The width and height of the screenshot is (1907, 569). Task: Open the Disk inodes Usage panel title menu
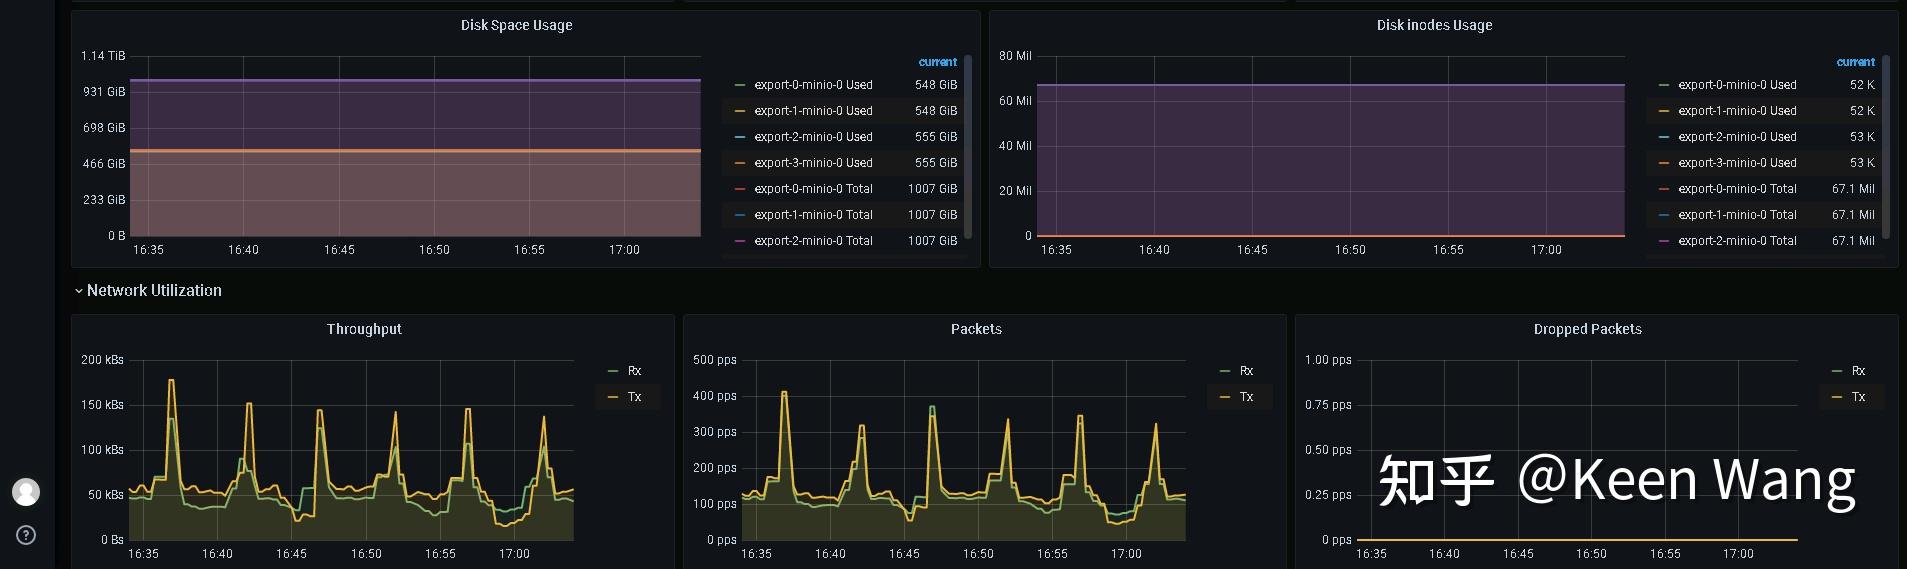[x=1434, y=25]
